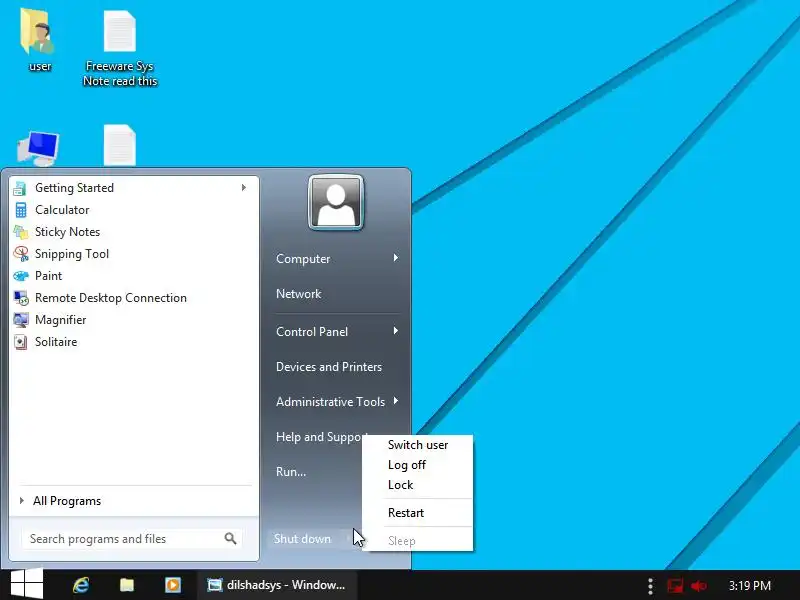Viewport: 800px width, 600px height.
Task: Expand Getting Started submenu arrow
Action: tap(244, 188)
